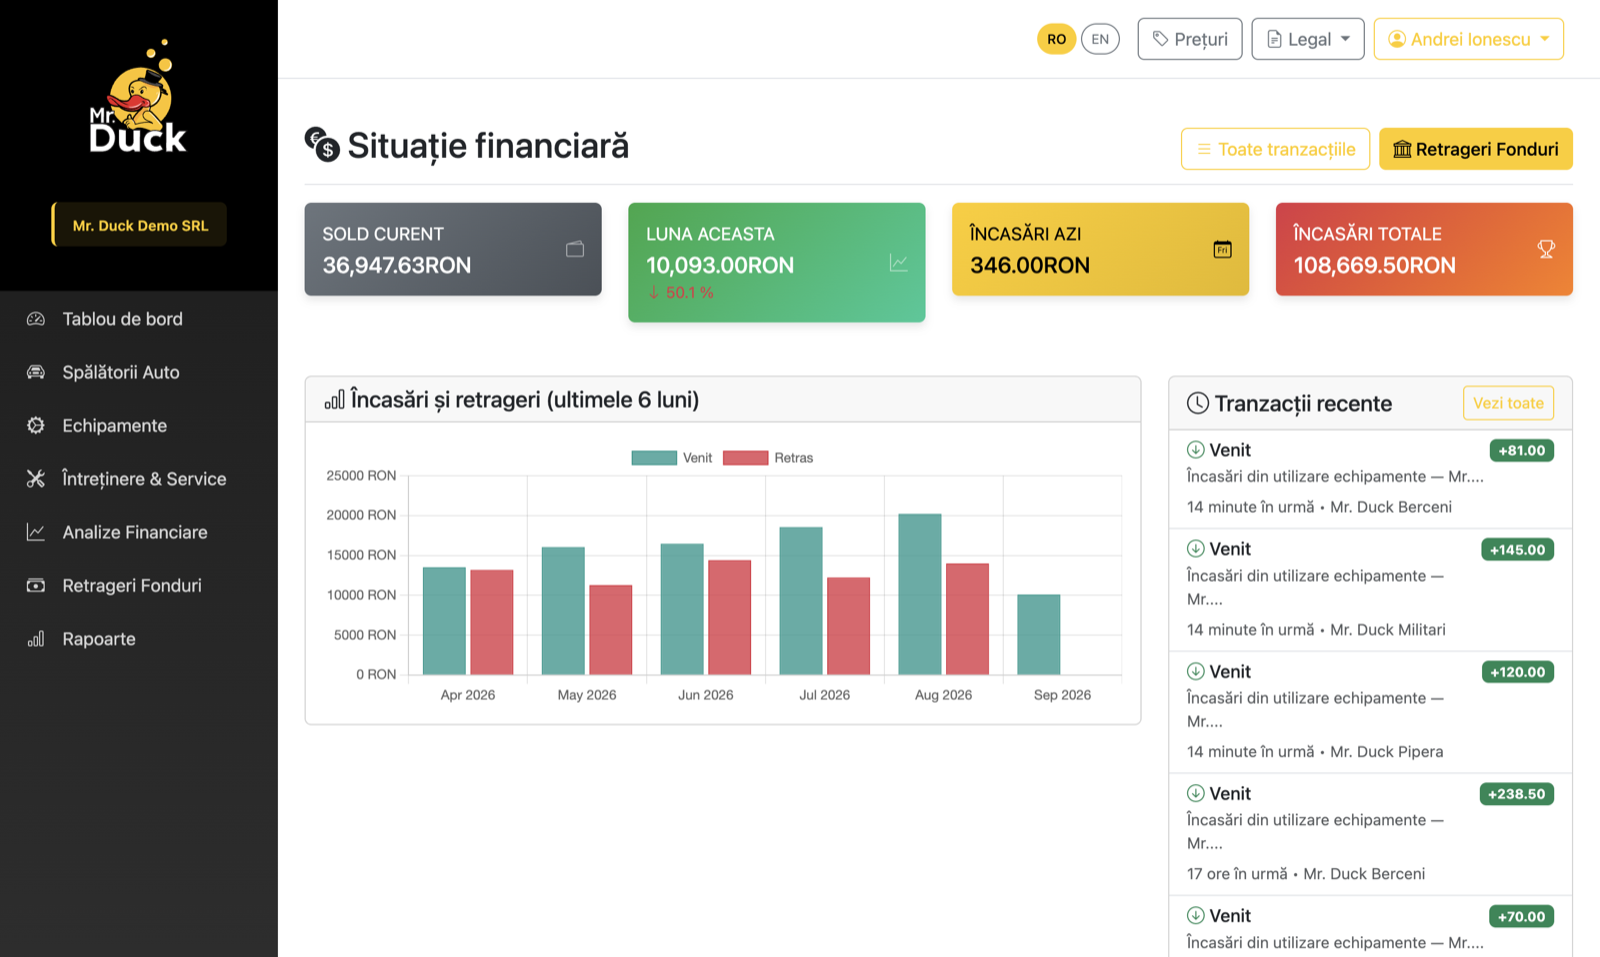Screen dimensions: 1600x957
Task: Show Toate tranzacțiile
Action: point(1275,149)
